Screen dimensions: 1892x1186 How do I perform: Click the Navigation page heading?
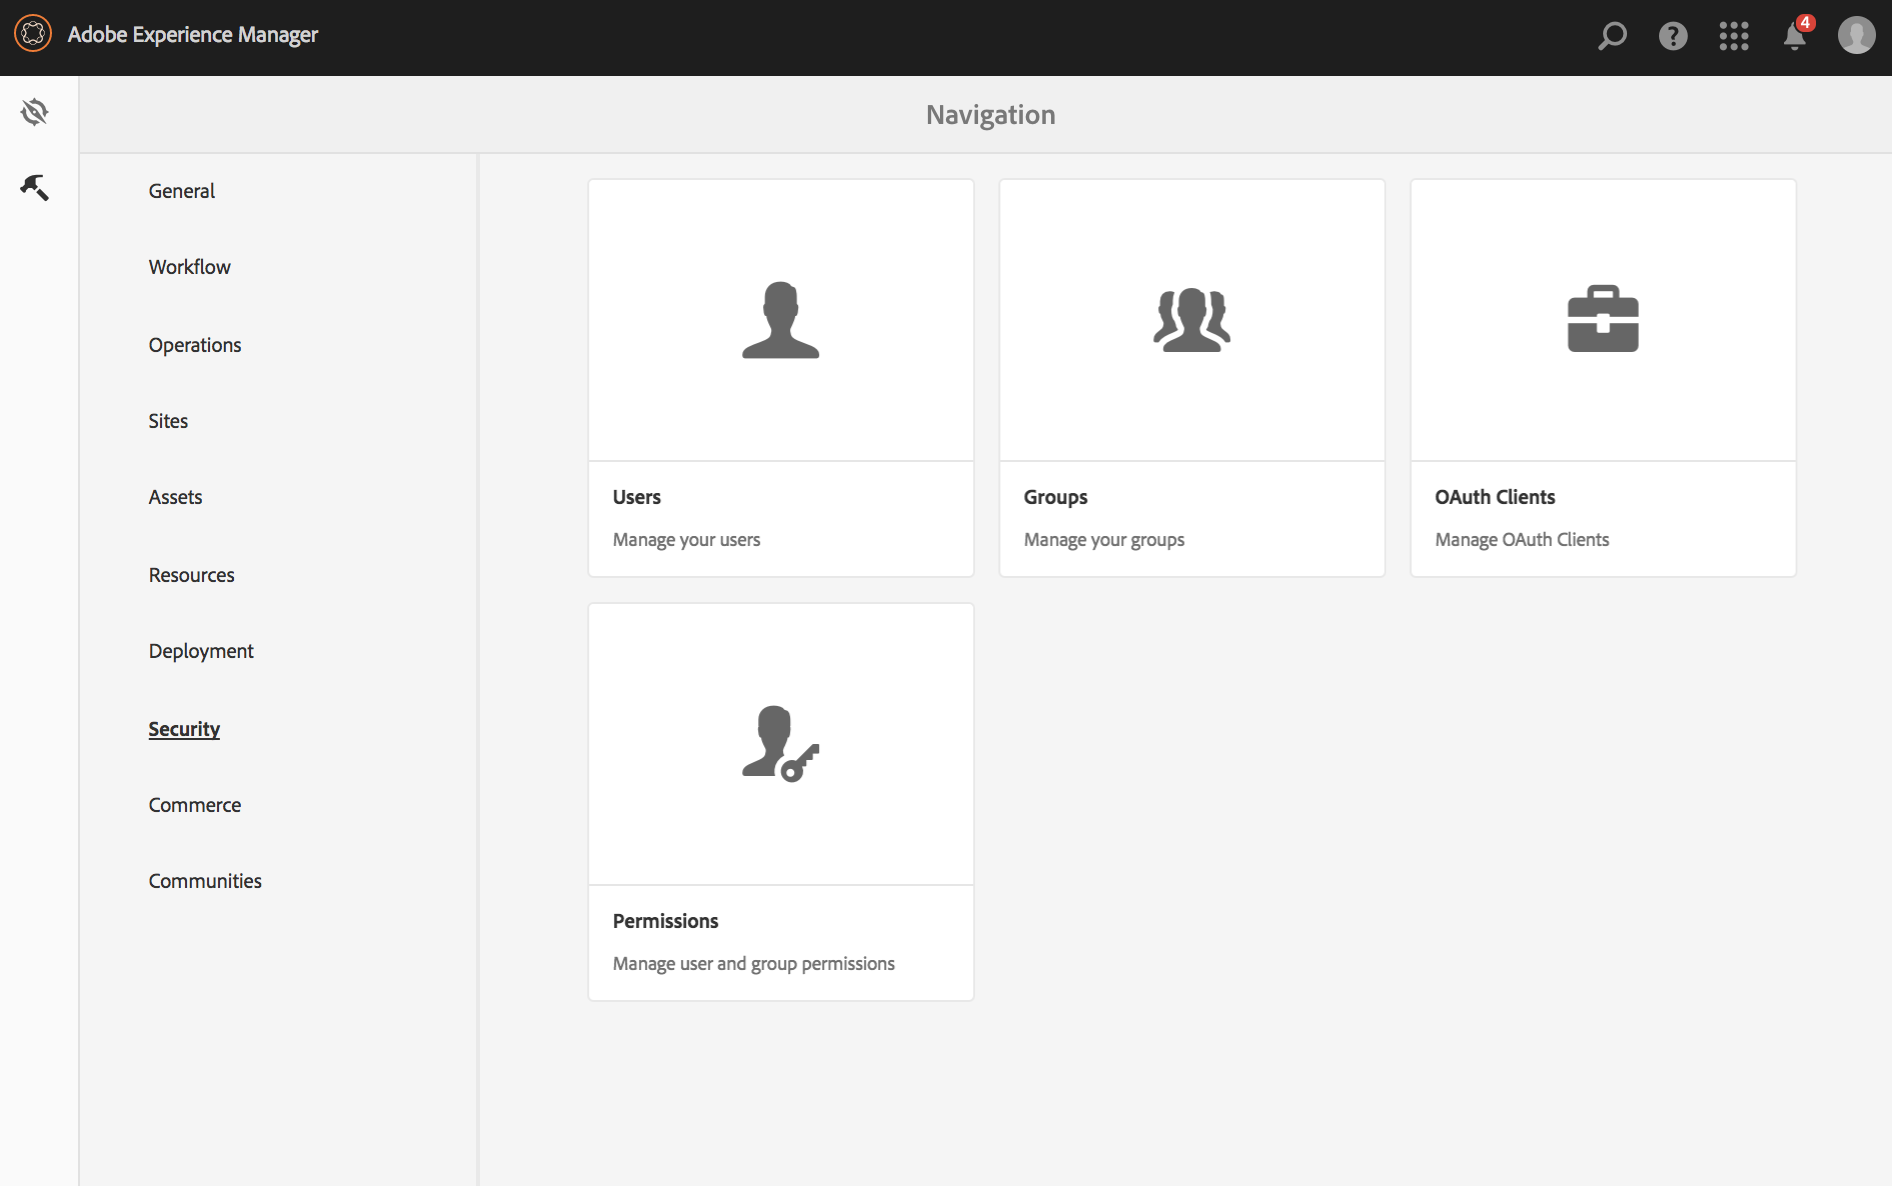(991, 115)
